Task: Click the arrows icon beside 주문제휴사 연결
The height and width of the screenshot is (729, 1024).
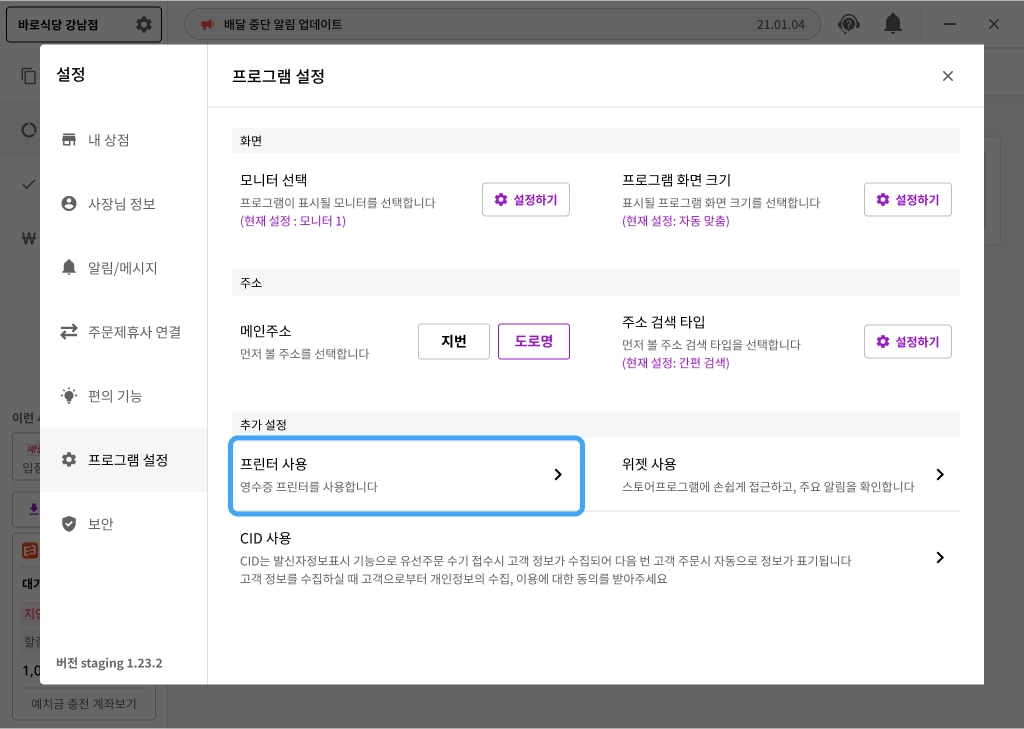Action: (69, 332)
